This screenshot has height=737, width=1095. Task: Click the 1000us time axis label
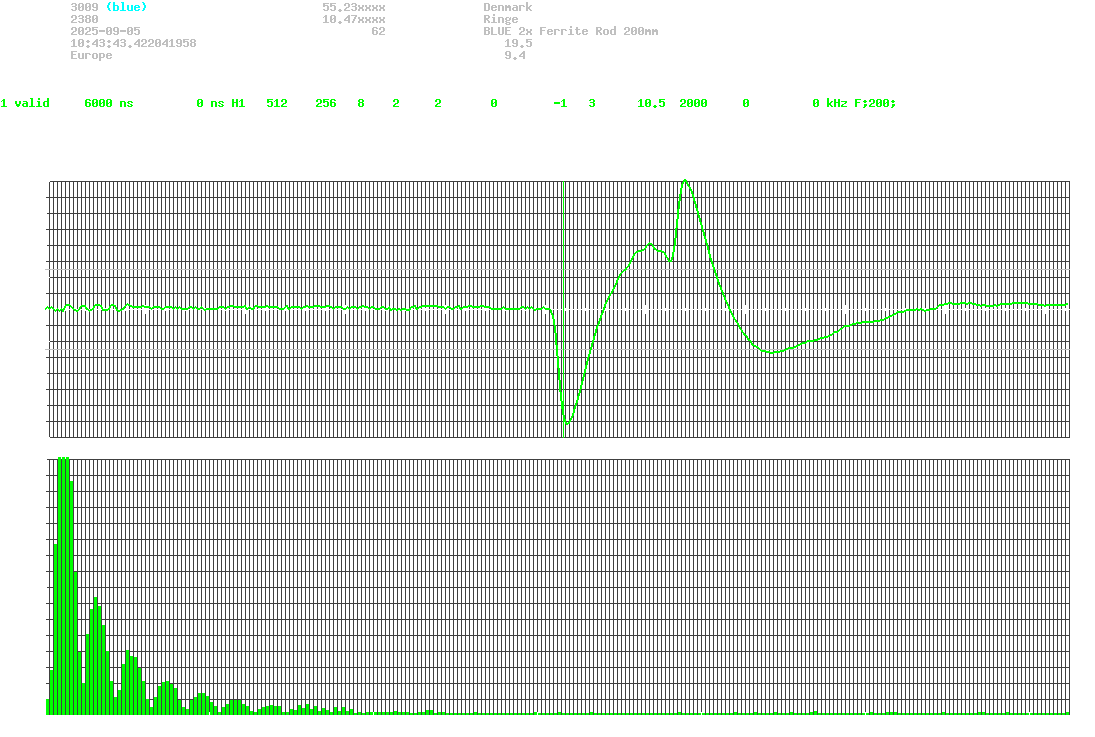1060,451
